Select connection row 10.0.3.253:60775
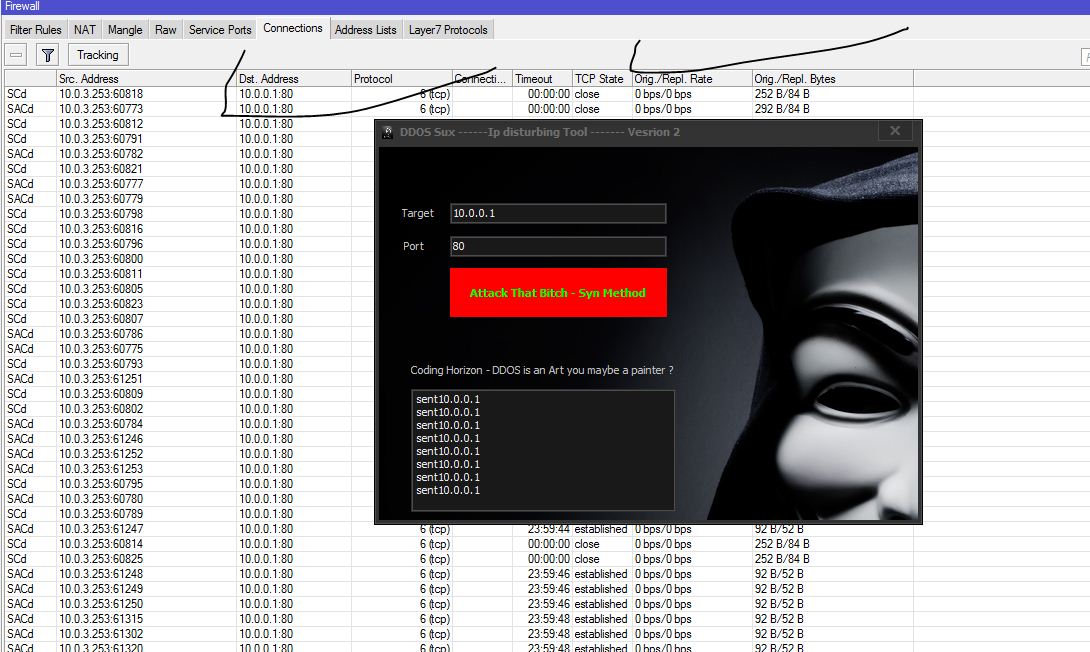The height and width of the screenshot is (652, 1090). [189, 349]
